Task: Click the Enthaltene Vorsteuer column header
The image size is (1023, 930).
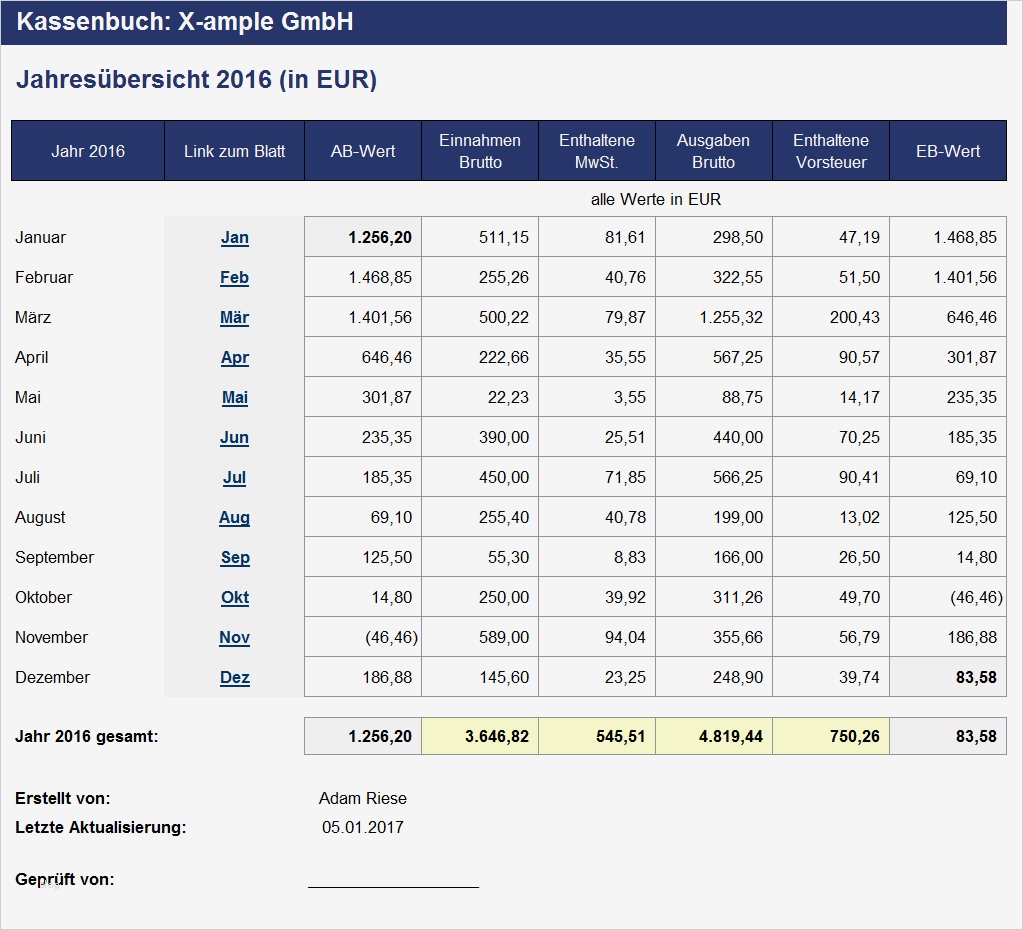Action: coord(830,151)
